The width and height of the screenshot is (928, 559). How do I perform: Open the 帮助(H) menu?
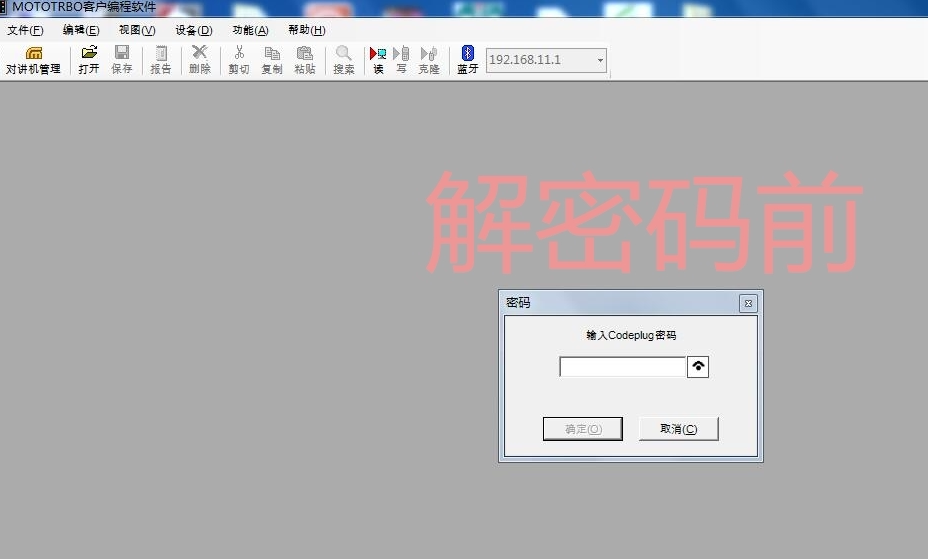(x=307, y=30)
